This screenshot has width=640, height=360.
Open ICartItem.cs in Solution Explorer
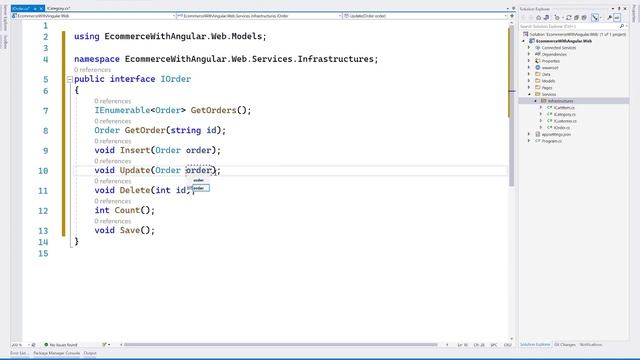[561, 108]
